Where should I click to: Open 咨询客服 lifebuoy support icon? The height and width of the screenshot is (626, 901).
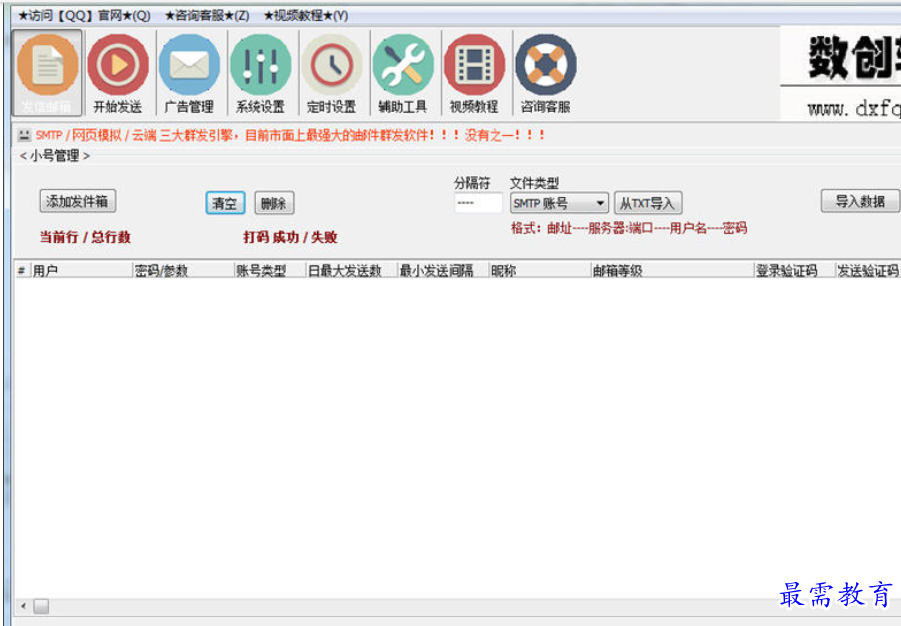click(545, 73)
